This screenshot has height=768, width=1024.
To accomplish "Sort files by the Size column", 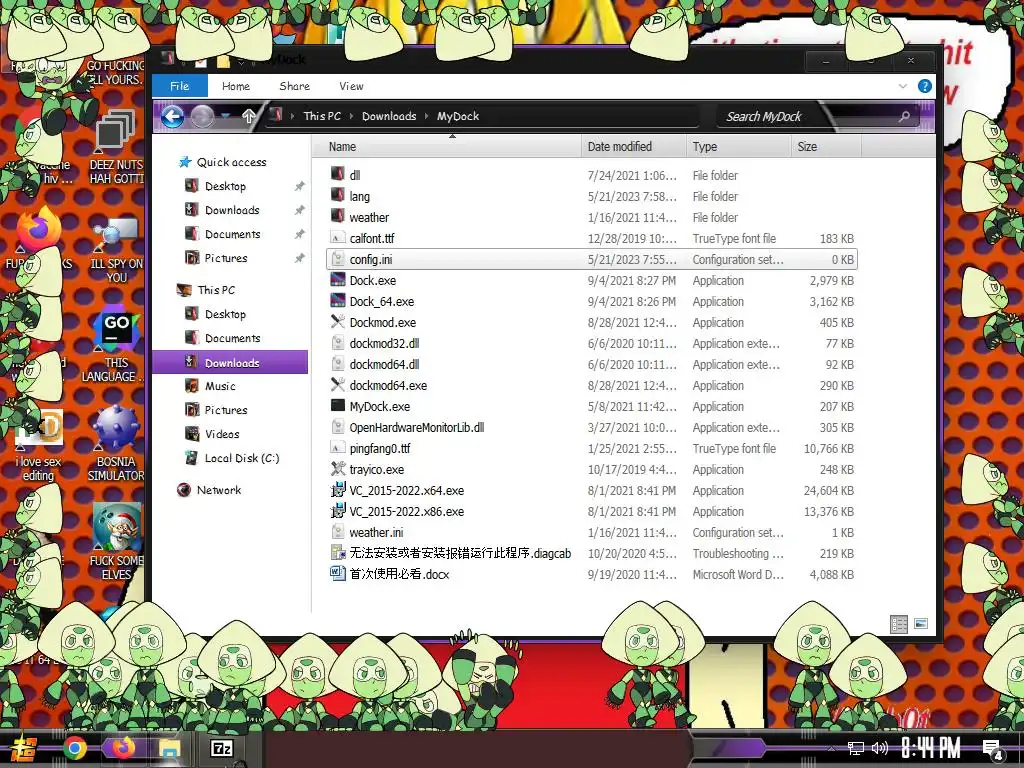I will click(826, 147).
